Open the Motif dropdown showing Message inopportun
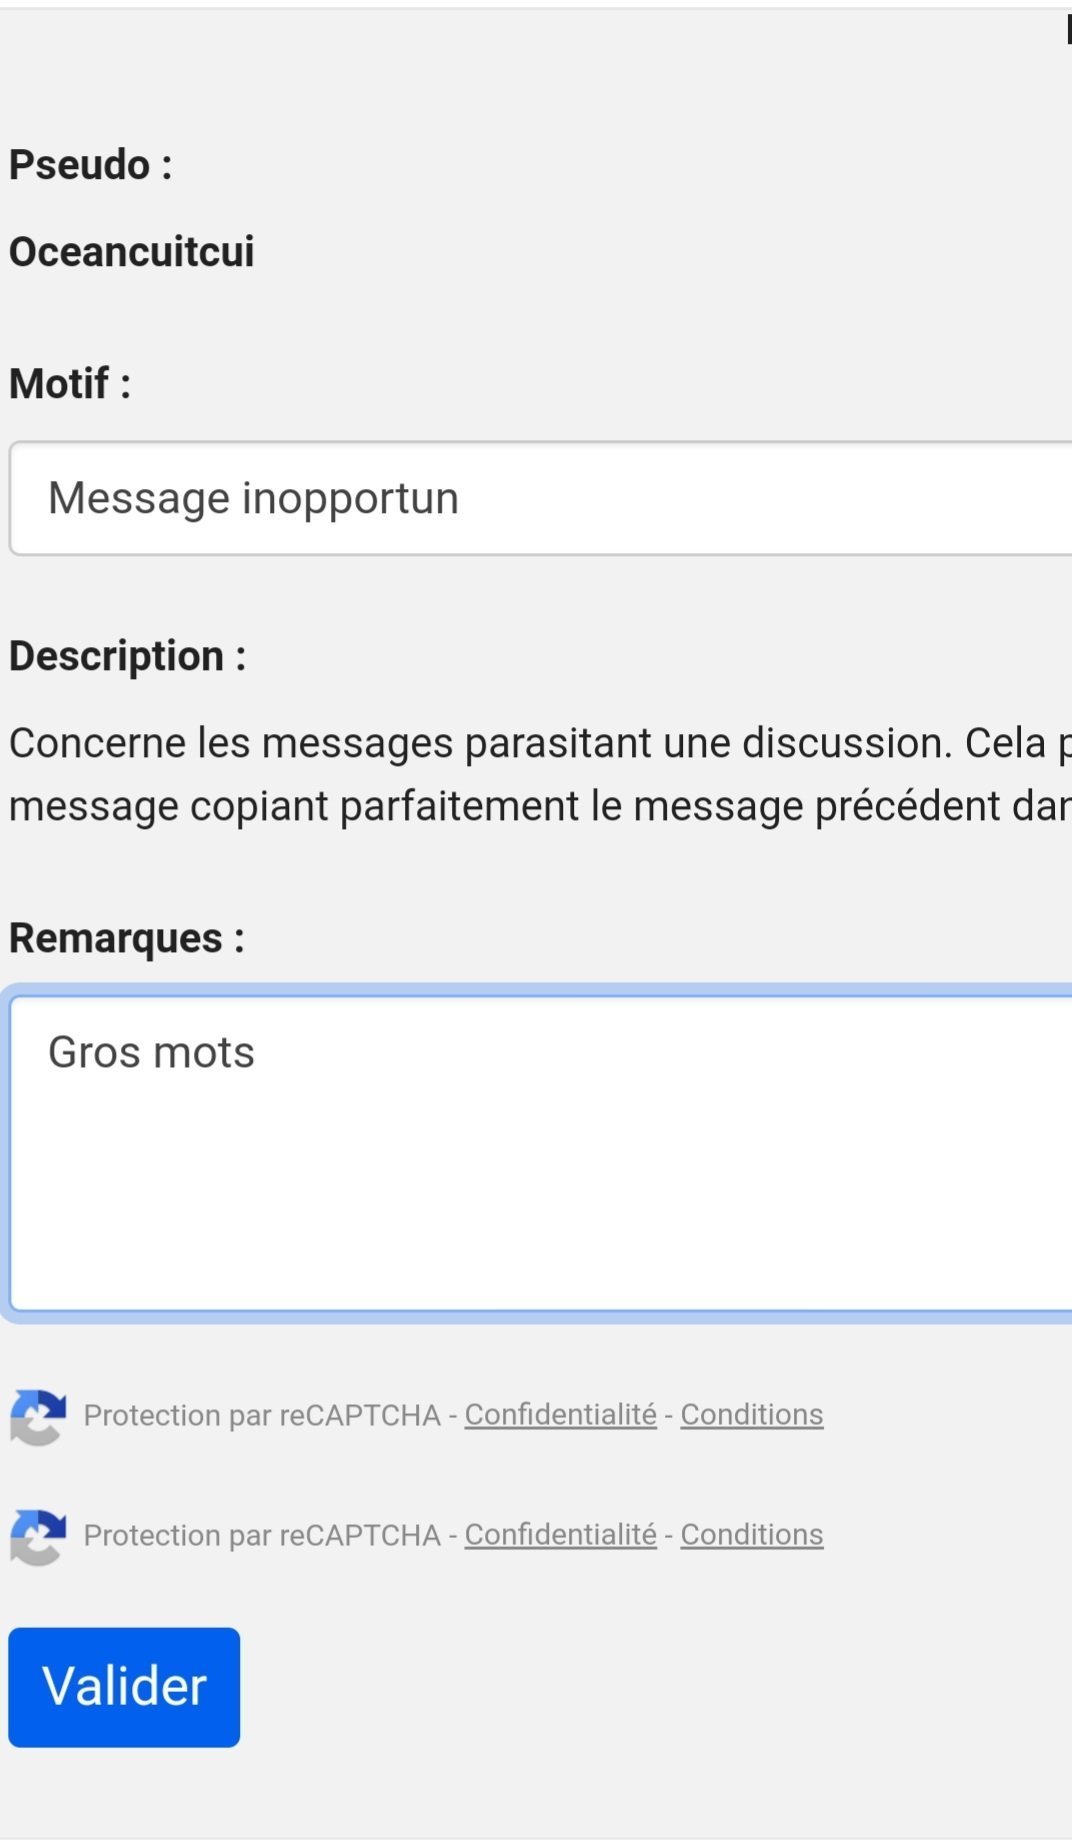Viewport: 1072px width, 1841px height. pyautogui.click(x=541, y=498)
